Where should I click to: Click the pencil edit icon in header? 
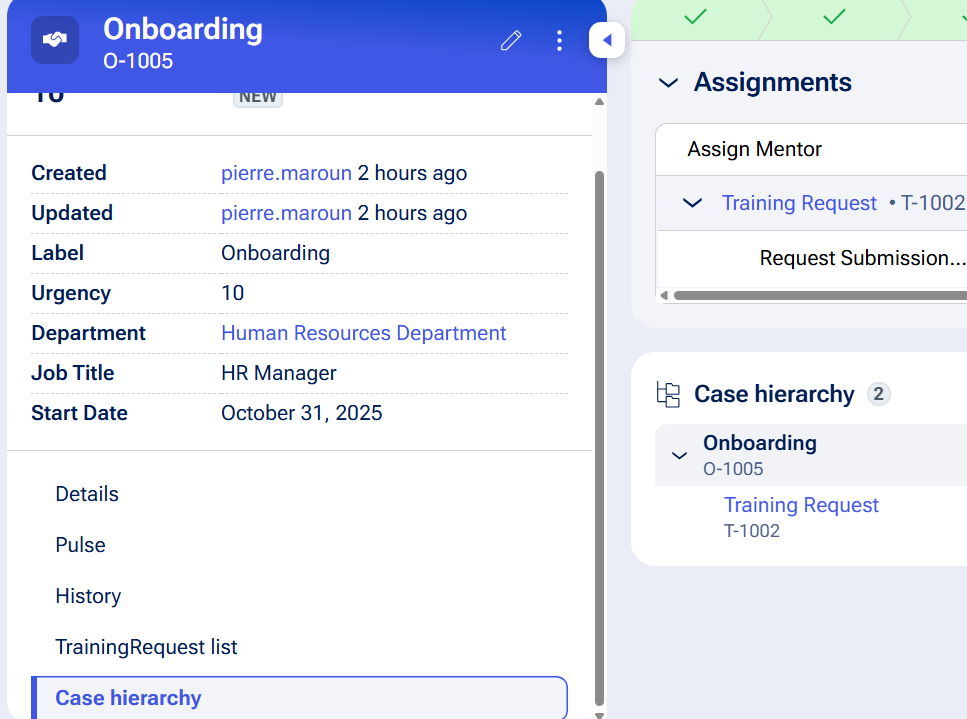tap(511, 41)
